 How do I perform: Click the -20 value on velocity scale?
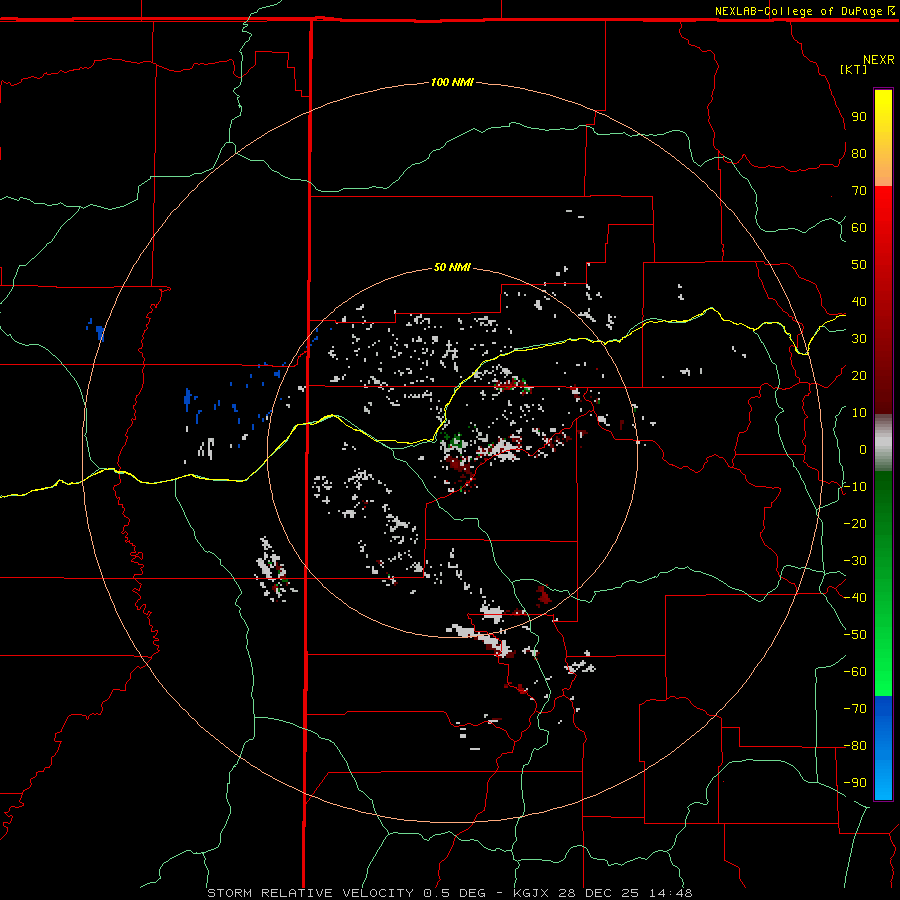coord(855,523)
